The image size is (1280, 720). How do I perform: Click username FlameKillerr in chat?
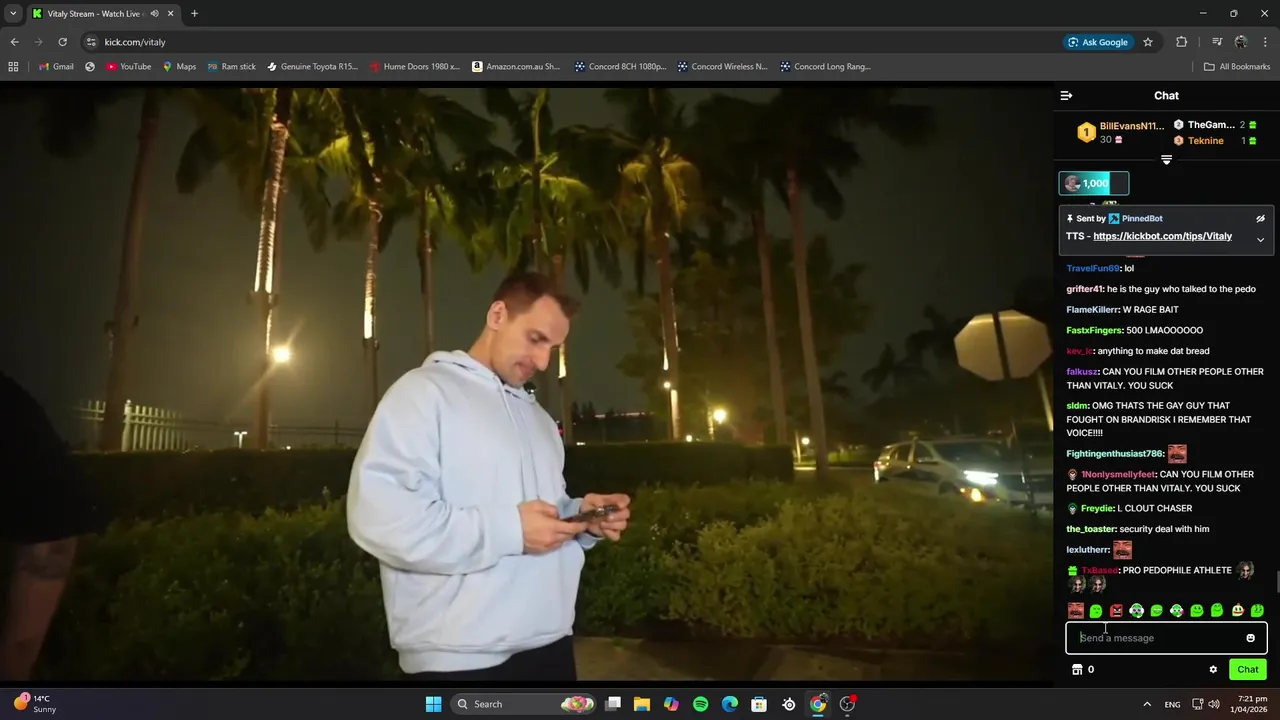[x=1092, y=310]
